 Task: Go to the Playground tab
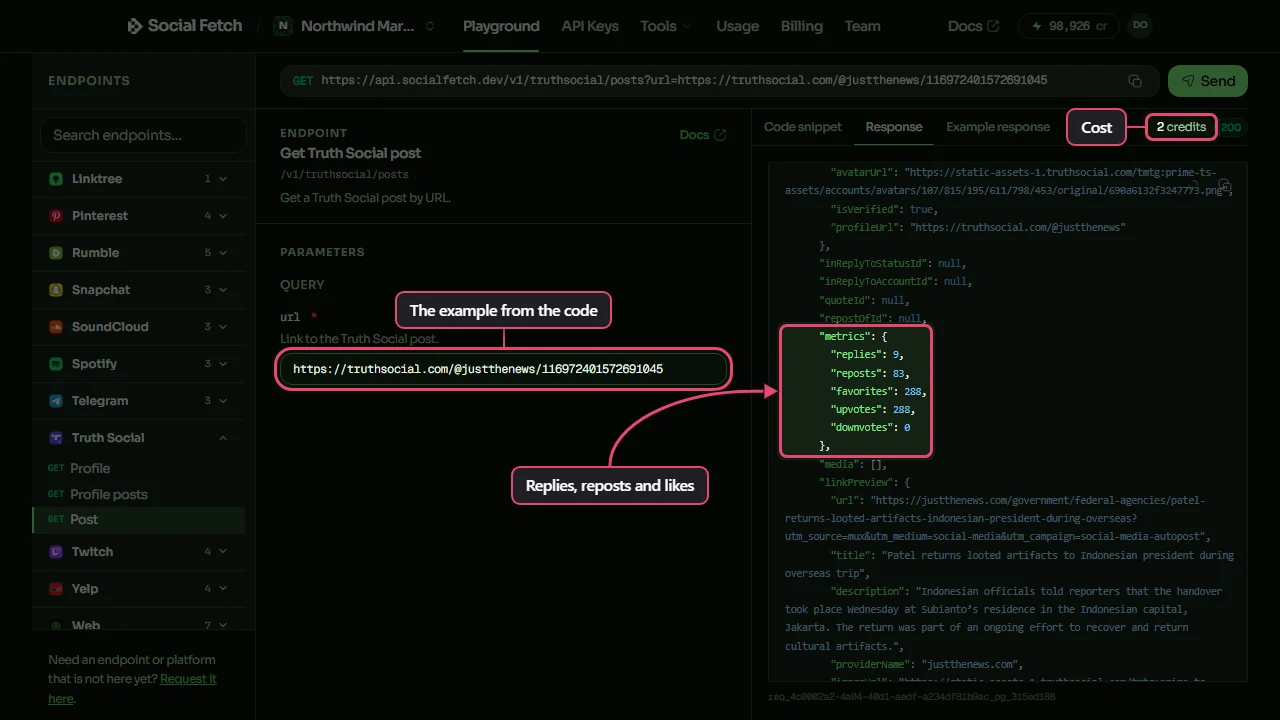click(x=501, y=26)
